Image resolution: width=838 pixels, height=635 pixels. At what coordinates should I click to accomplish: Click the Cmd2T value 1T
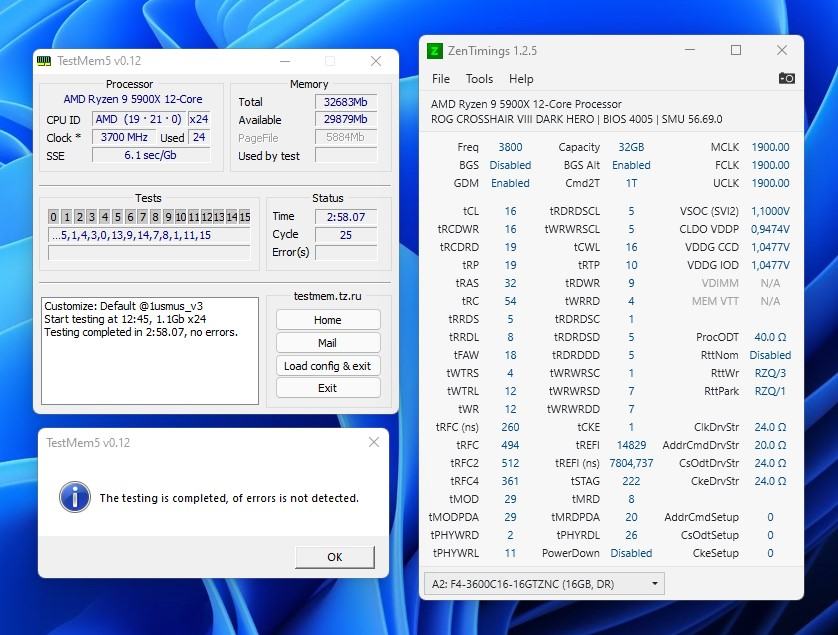pos(631,183)
